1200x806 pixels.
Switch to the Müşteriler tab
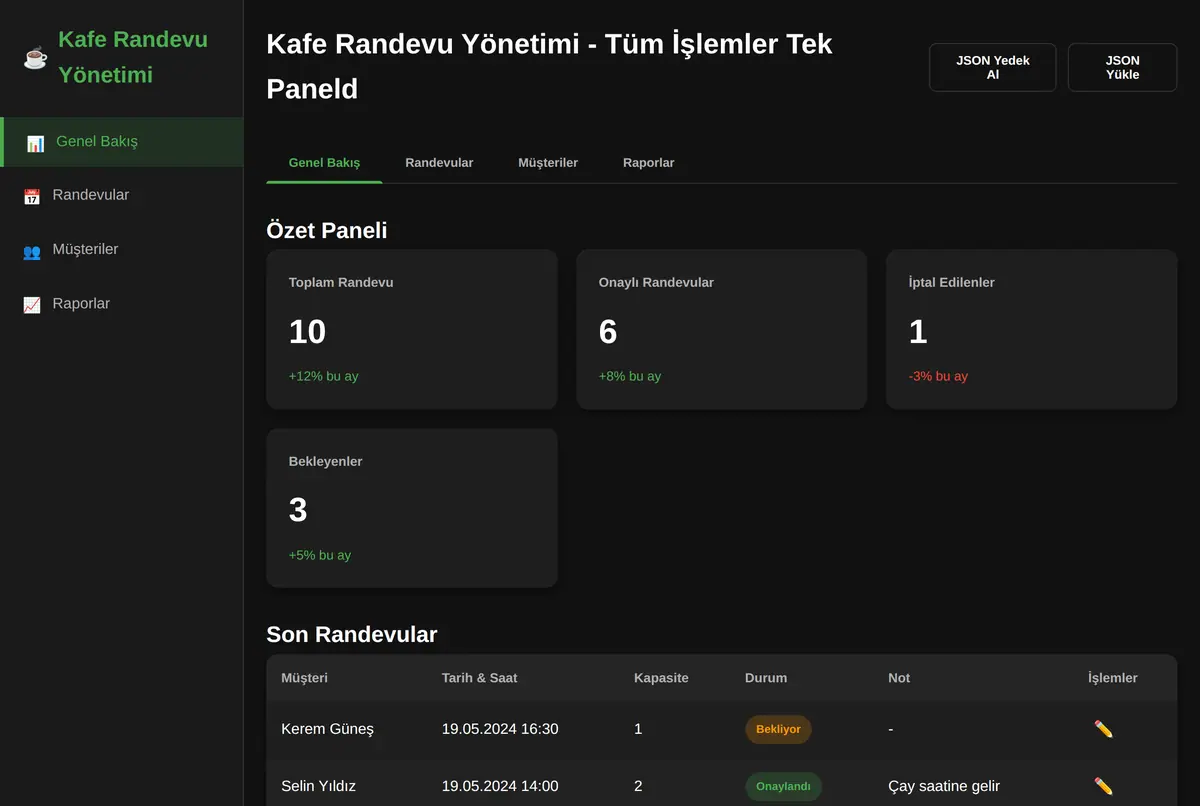[x=548, y=162]
